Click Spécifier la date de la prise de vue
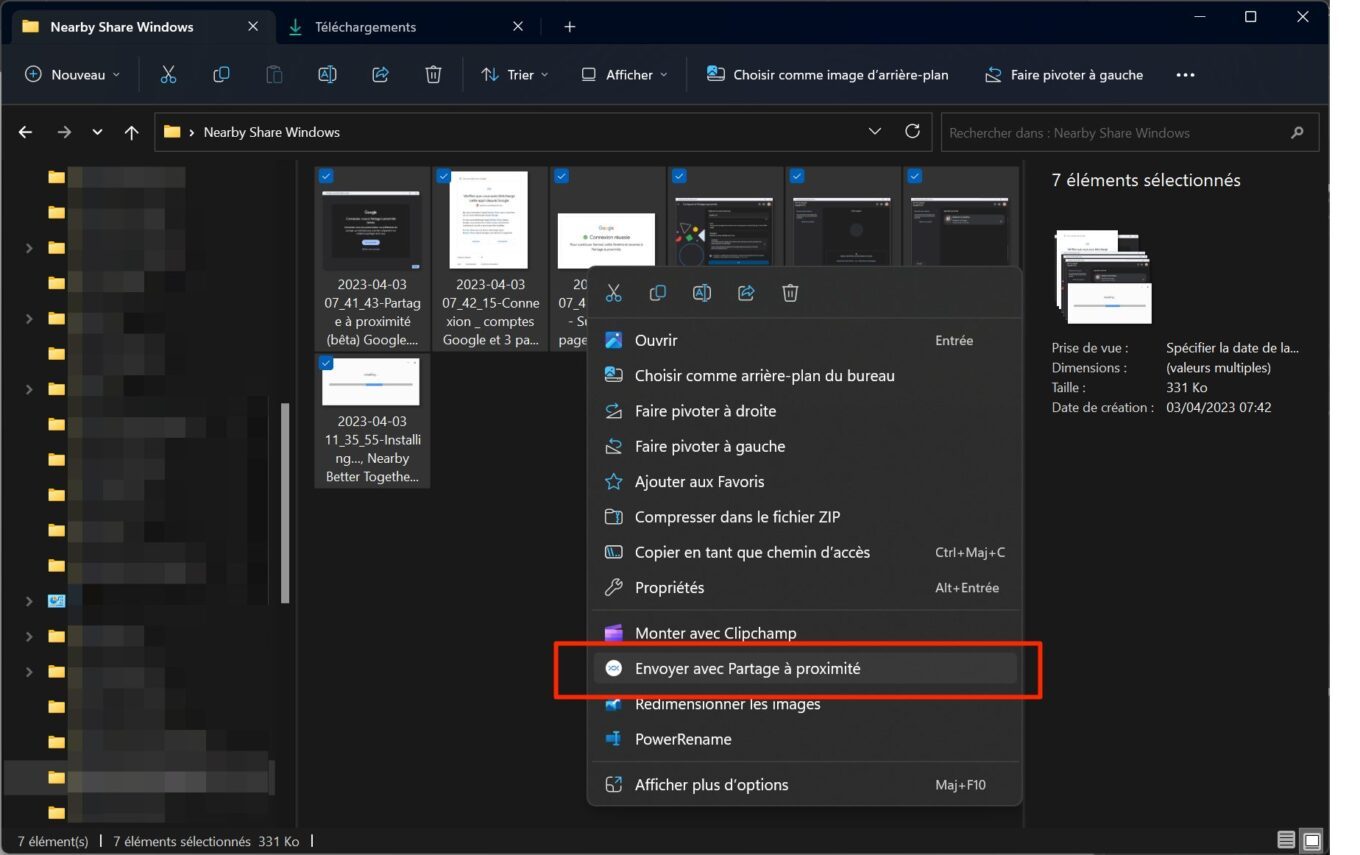This screenshot has height=855, width=1360. point(1232,348)
